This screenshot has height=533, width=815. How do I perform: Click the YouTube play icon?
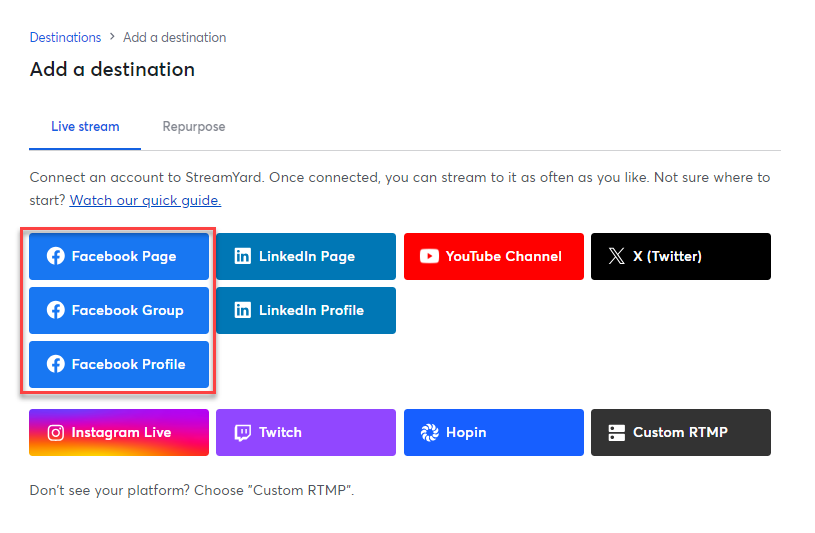[x=429, y=256]
